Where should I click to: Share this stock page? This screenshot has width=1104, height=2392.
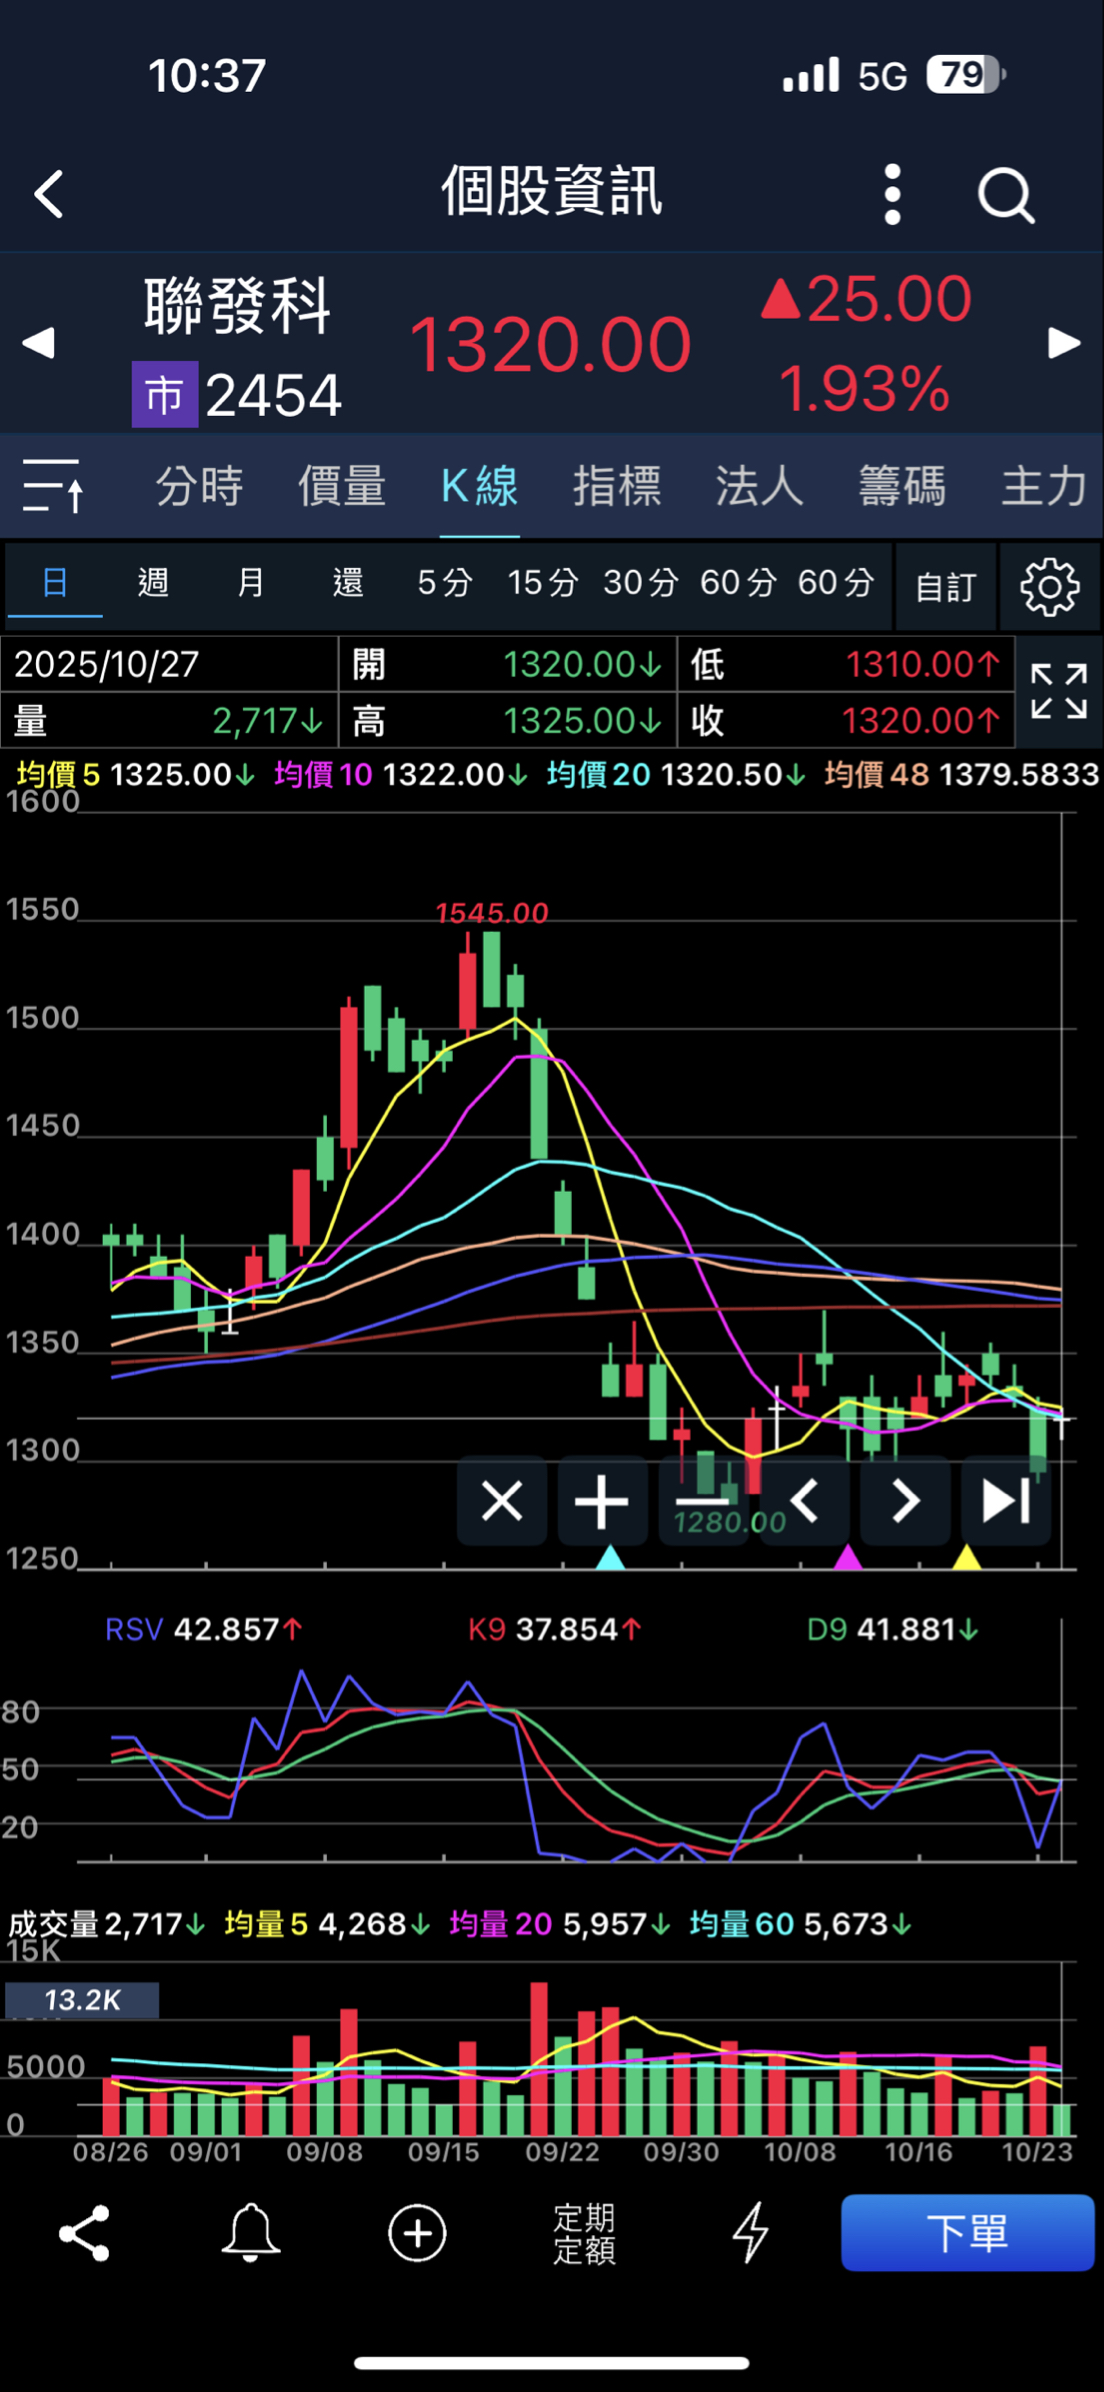coord(84,2233)
